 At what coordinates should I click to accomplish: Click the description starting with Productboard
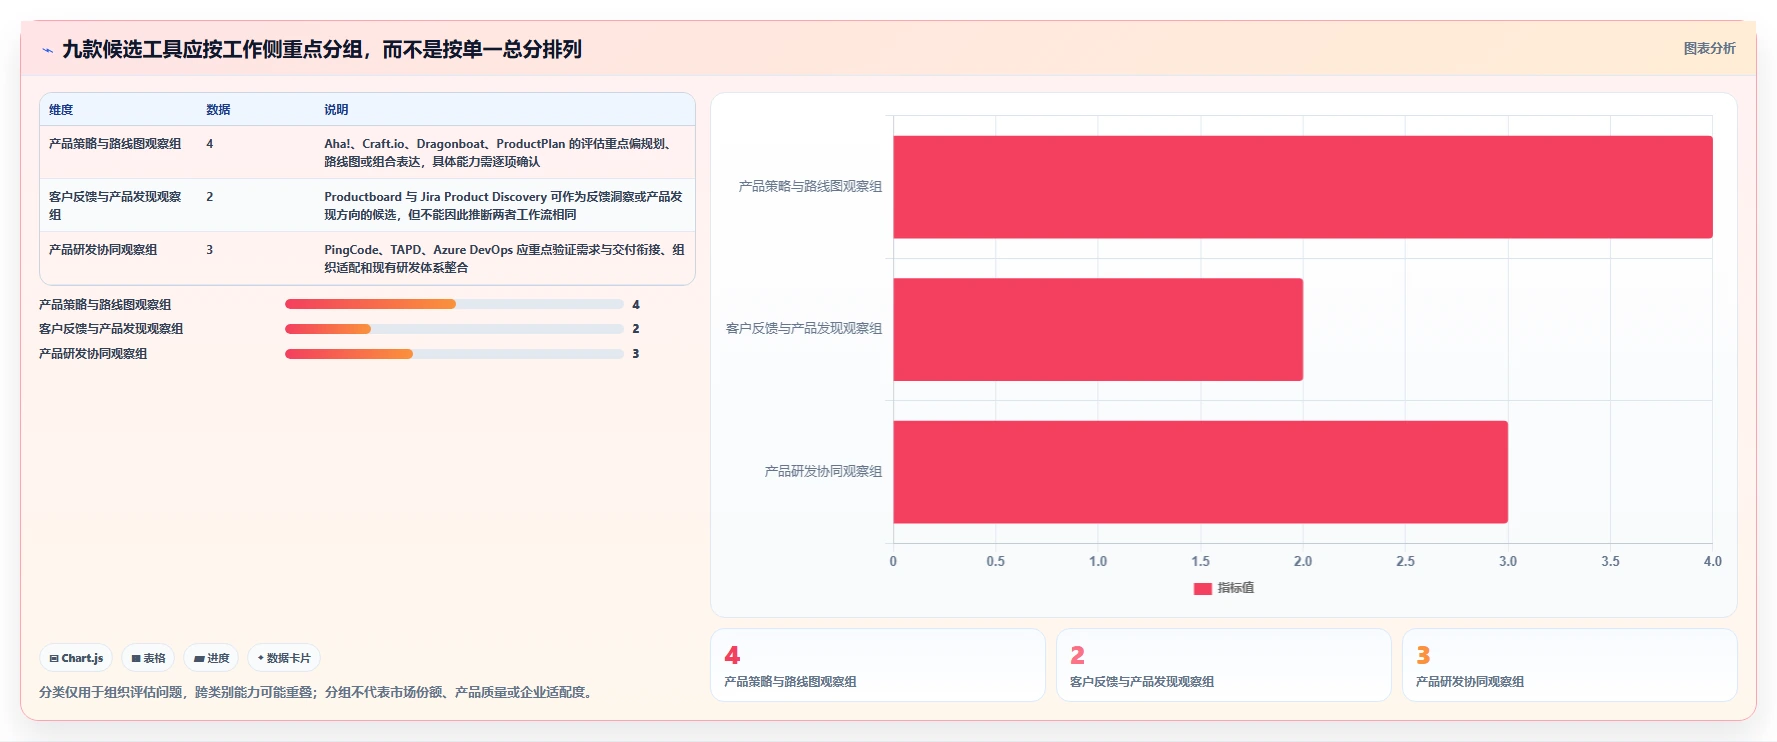pyautogui.click(x=503, y=206)
